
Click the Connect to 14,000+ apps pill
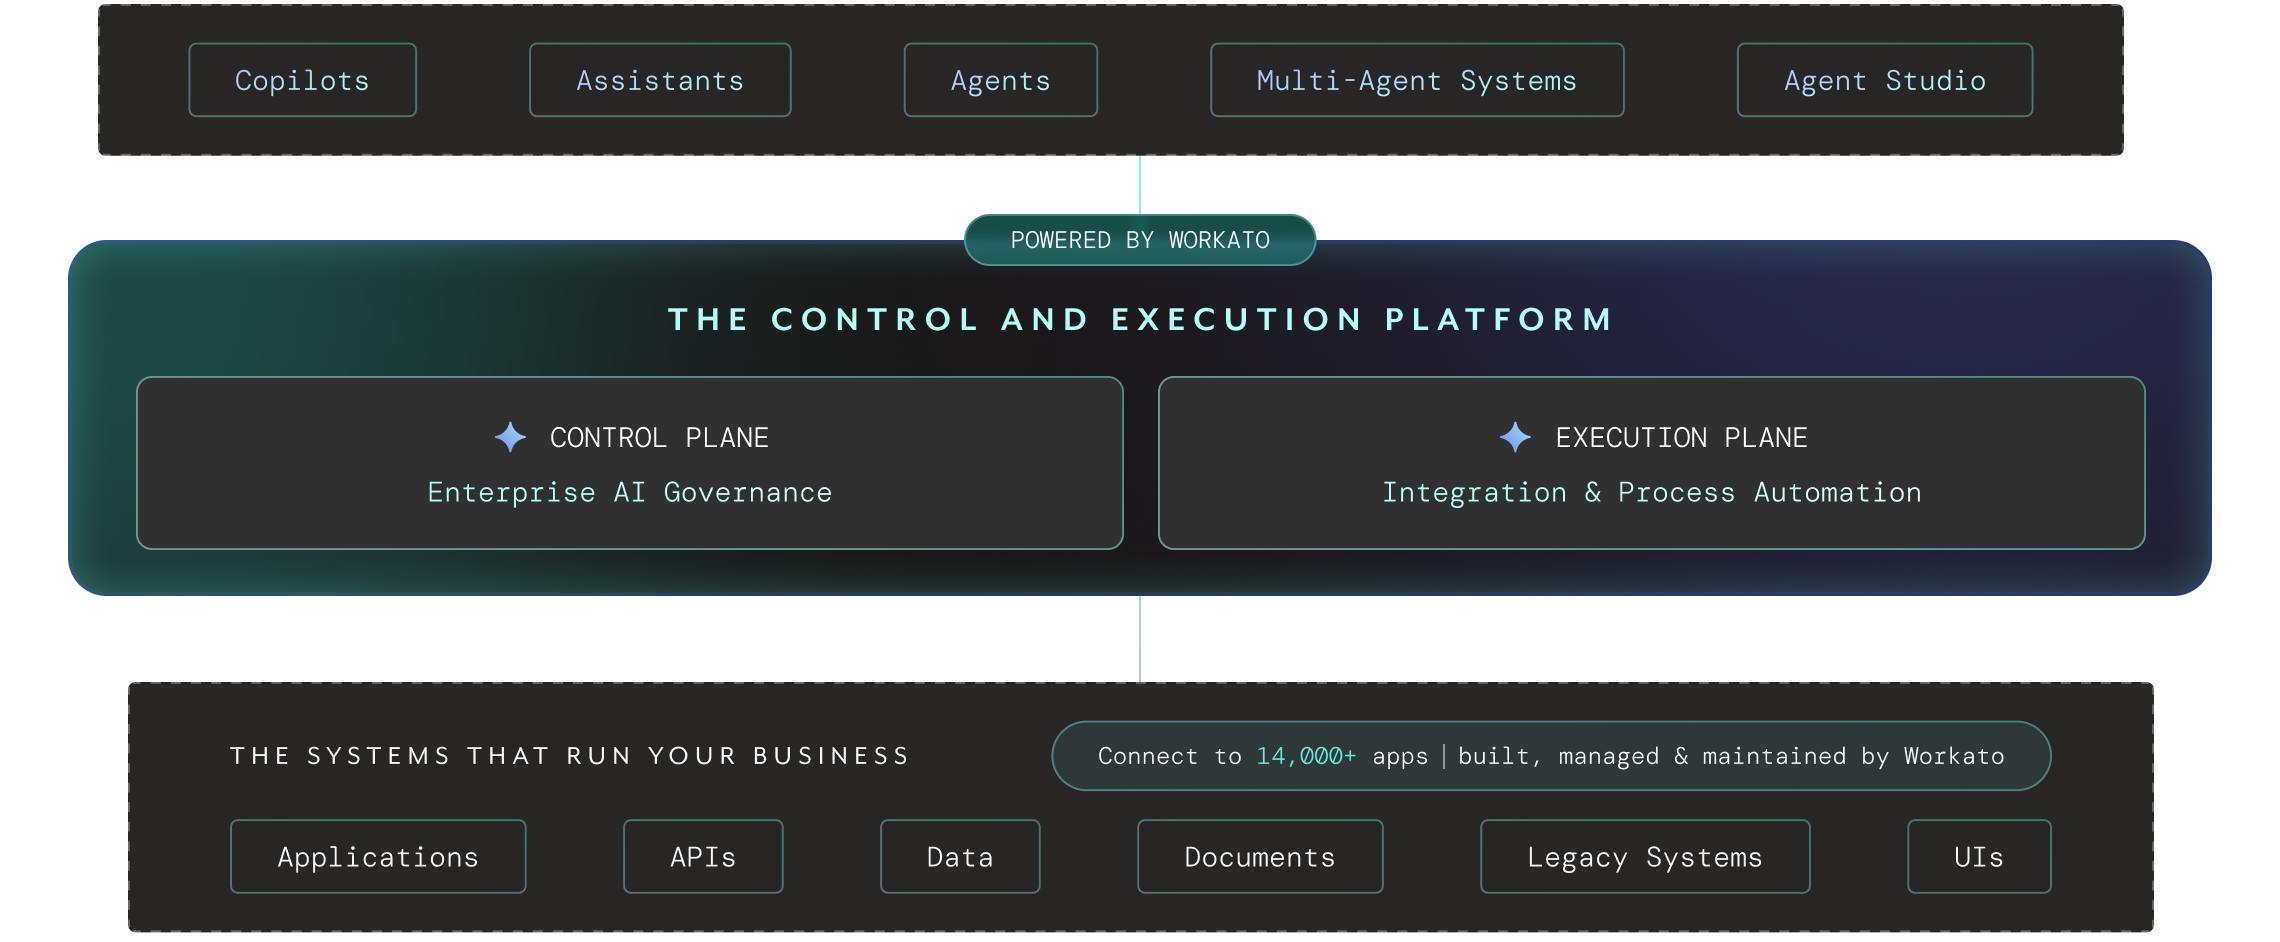[x=1551, y=756]
